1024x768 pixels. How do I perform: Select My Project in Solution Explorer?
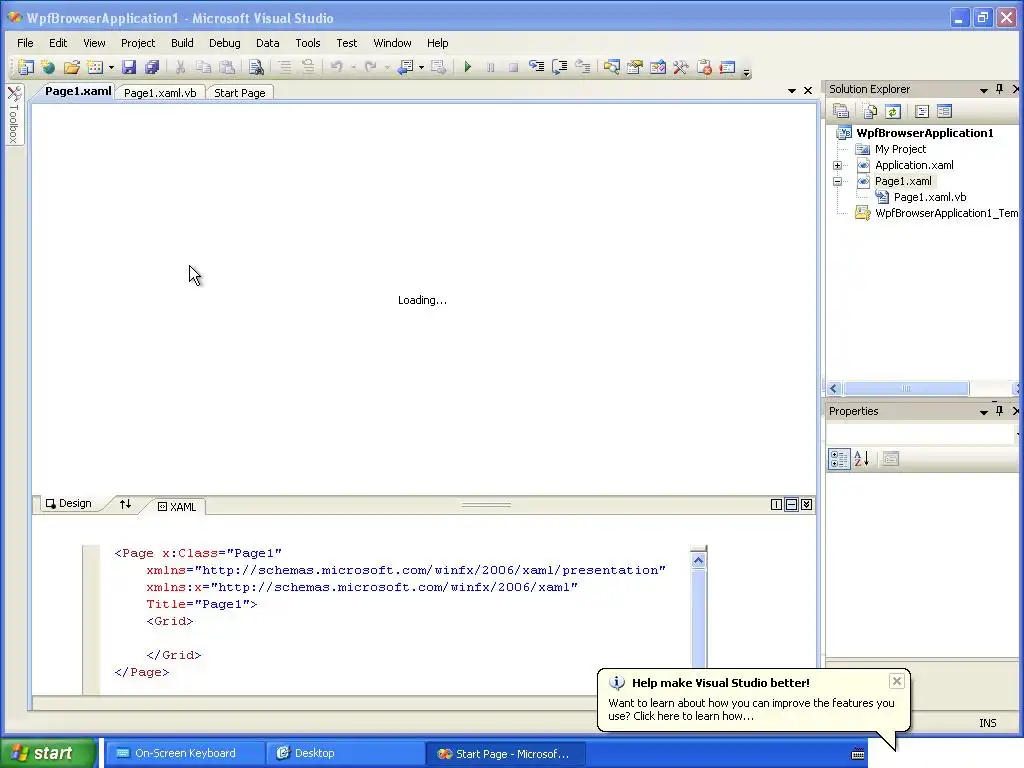pos(900,149)
